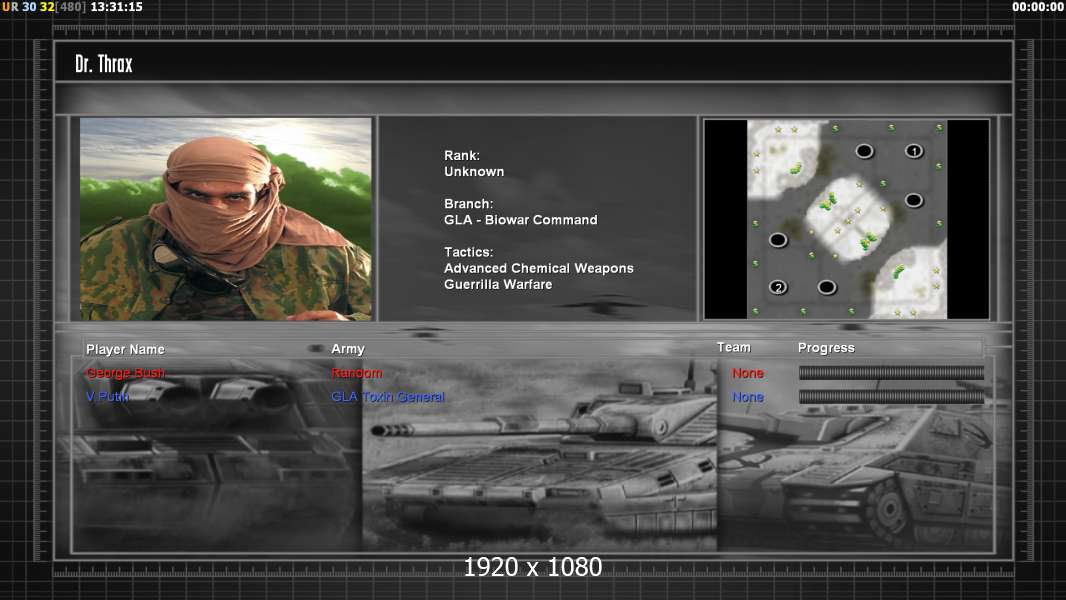Click the red None team value

pyautogui.click(x=748, y=373)
